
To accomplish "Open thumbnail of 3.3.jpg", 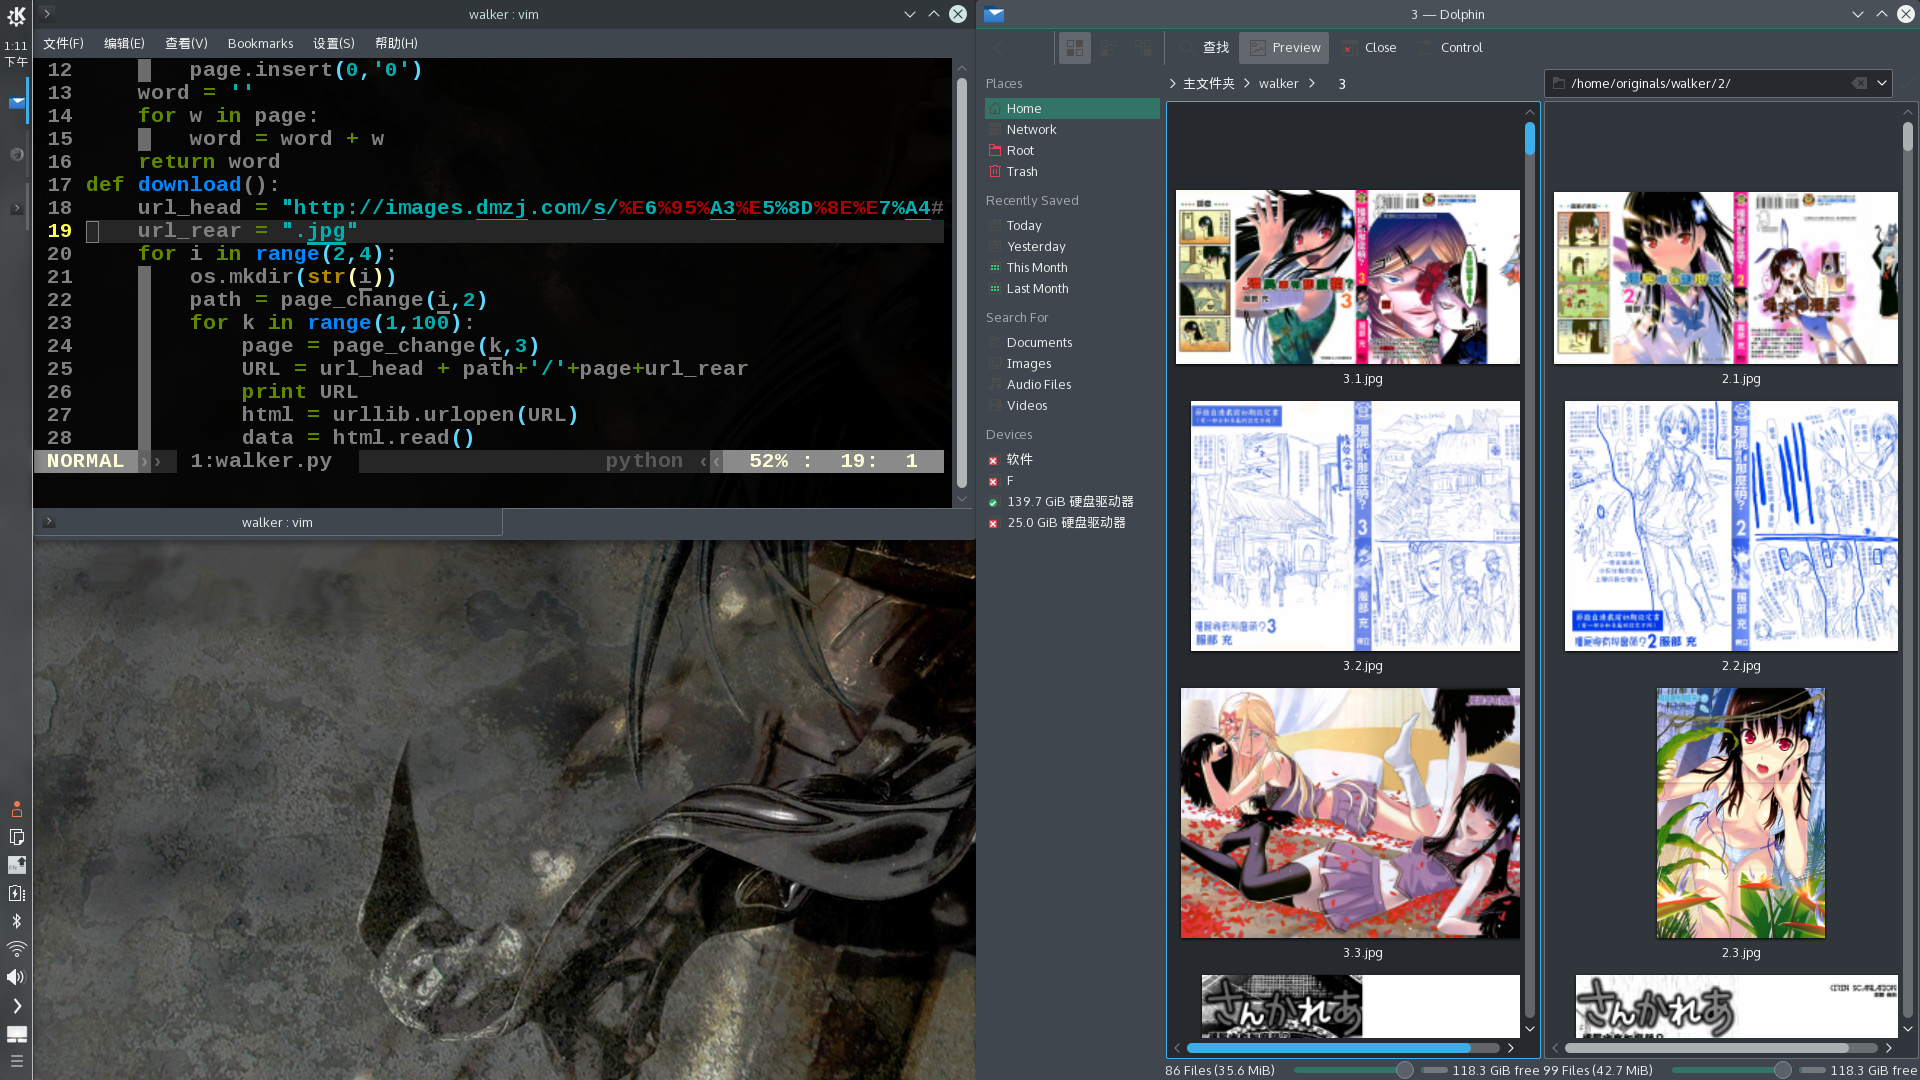I will (x=1349, y=813).
